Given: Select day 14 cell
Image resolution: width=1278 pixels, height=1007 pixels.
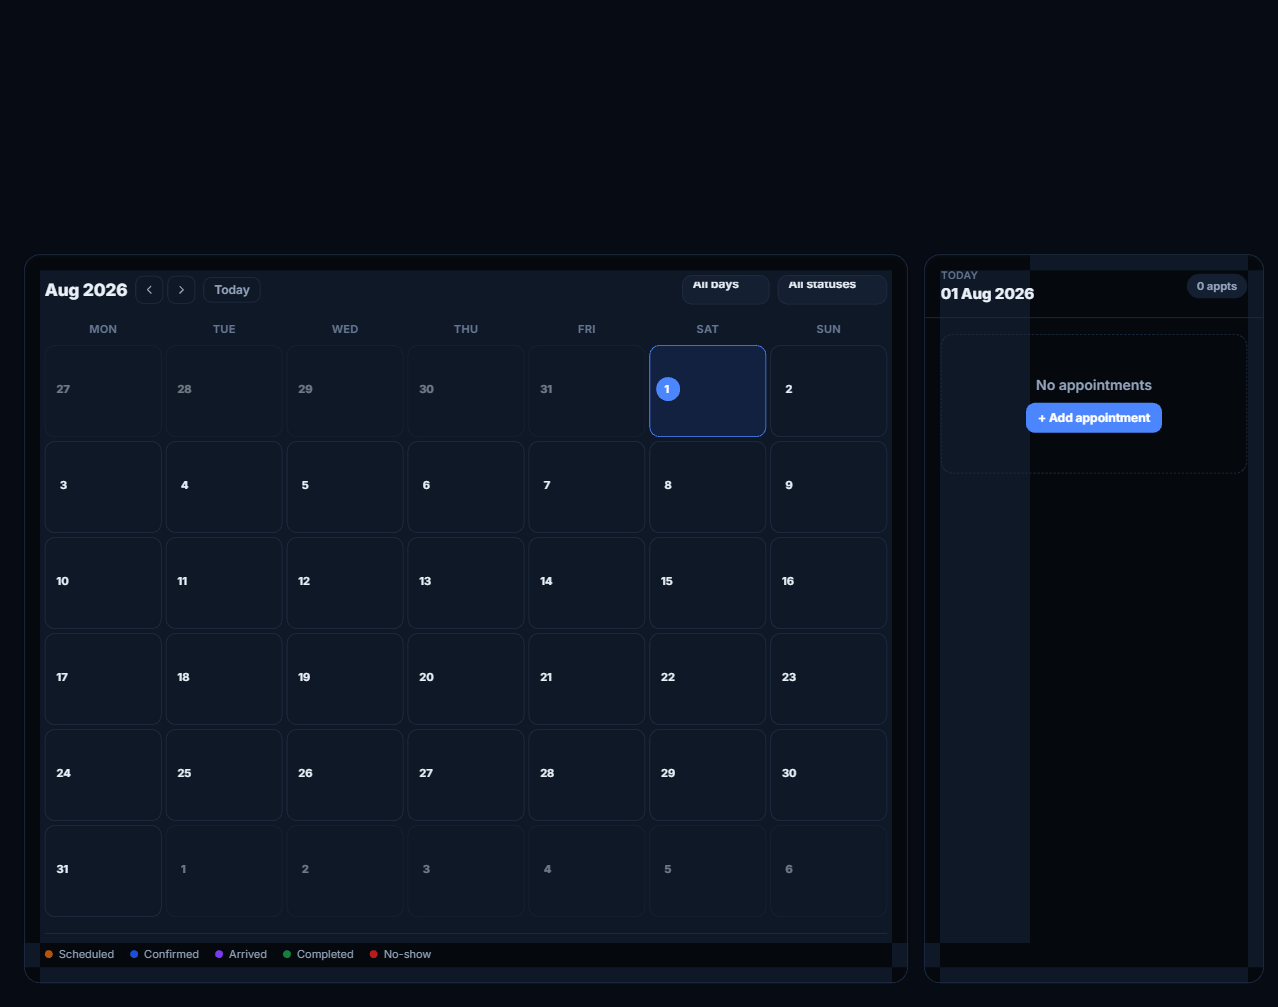Looking at the screenshot, I should pyautogui.click(x=587, y=583).
